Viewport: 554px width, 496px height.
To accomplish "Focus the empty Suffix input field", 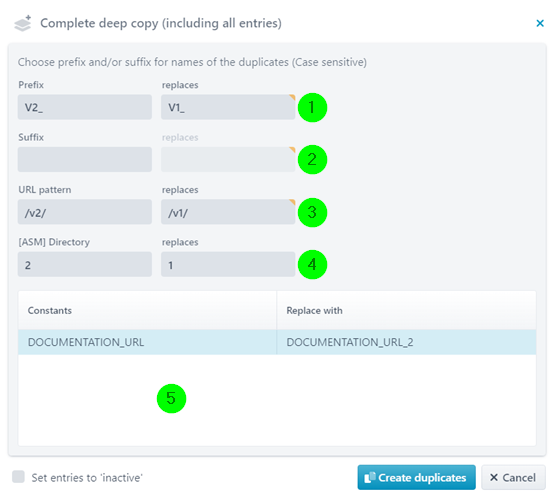I will click(85, 159).
